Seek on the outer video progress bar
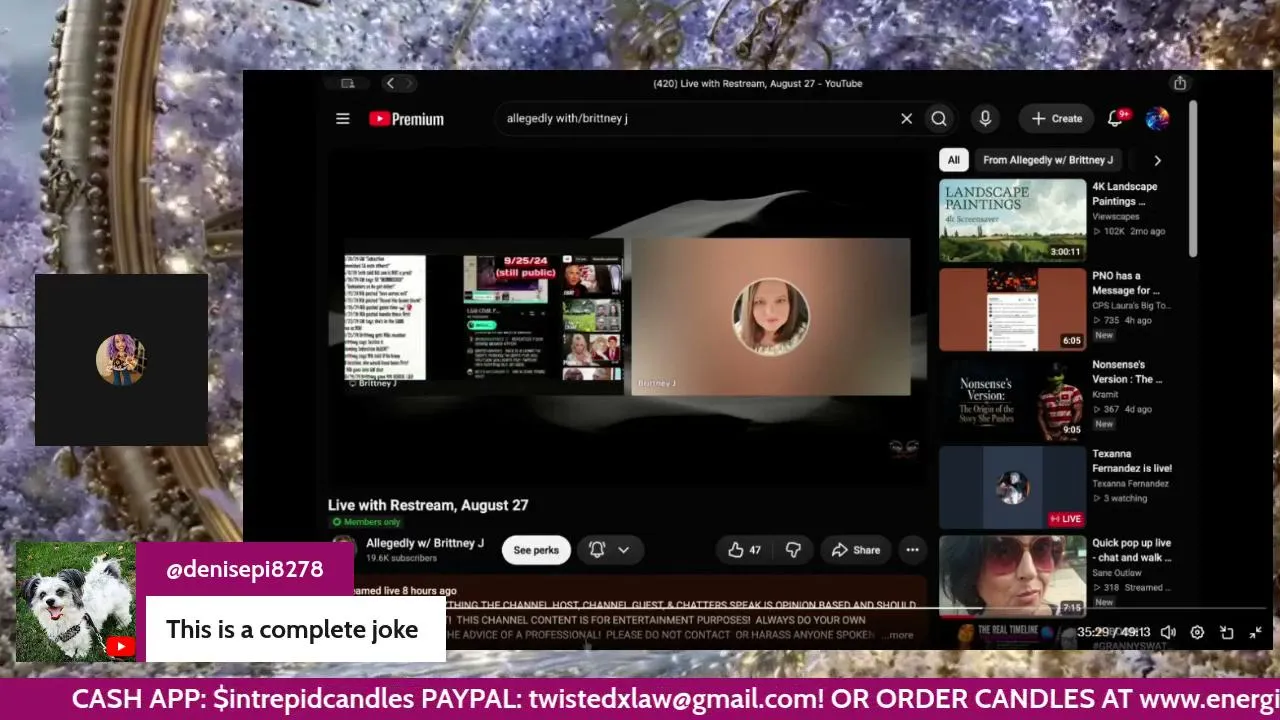The height and width of the screenshot is (720, 1280). (756, 608)
